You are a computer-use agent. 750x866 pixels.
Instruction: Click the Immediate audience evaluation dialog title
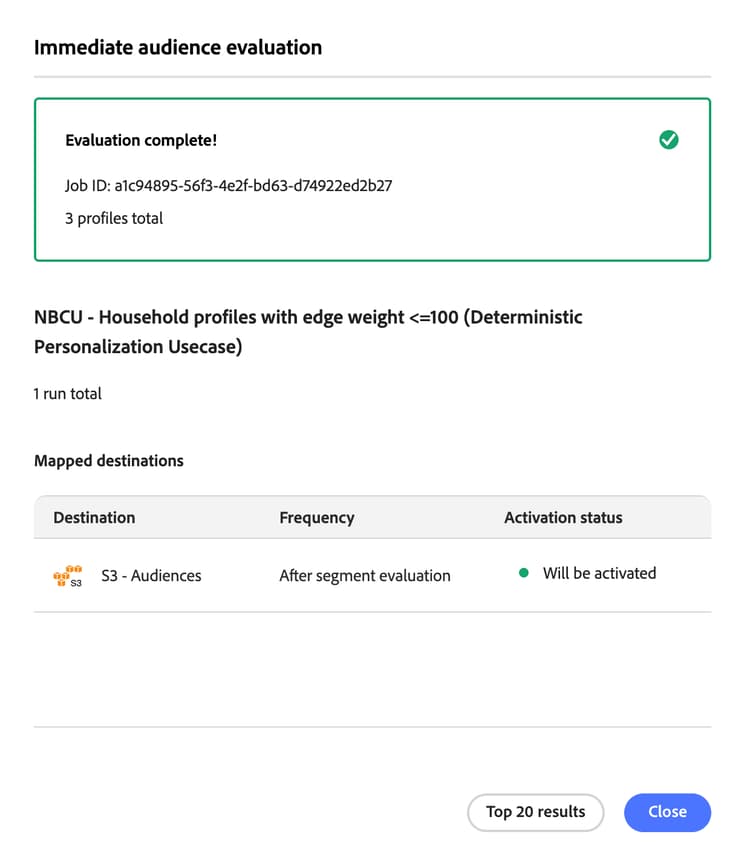click(178, 47)
